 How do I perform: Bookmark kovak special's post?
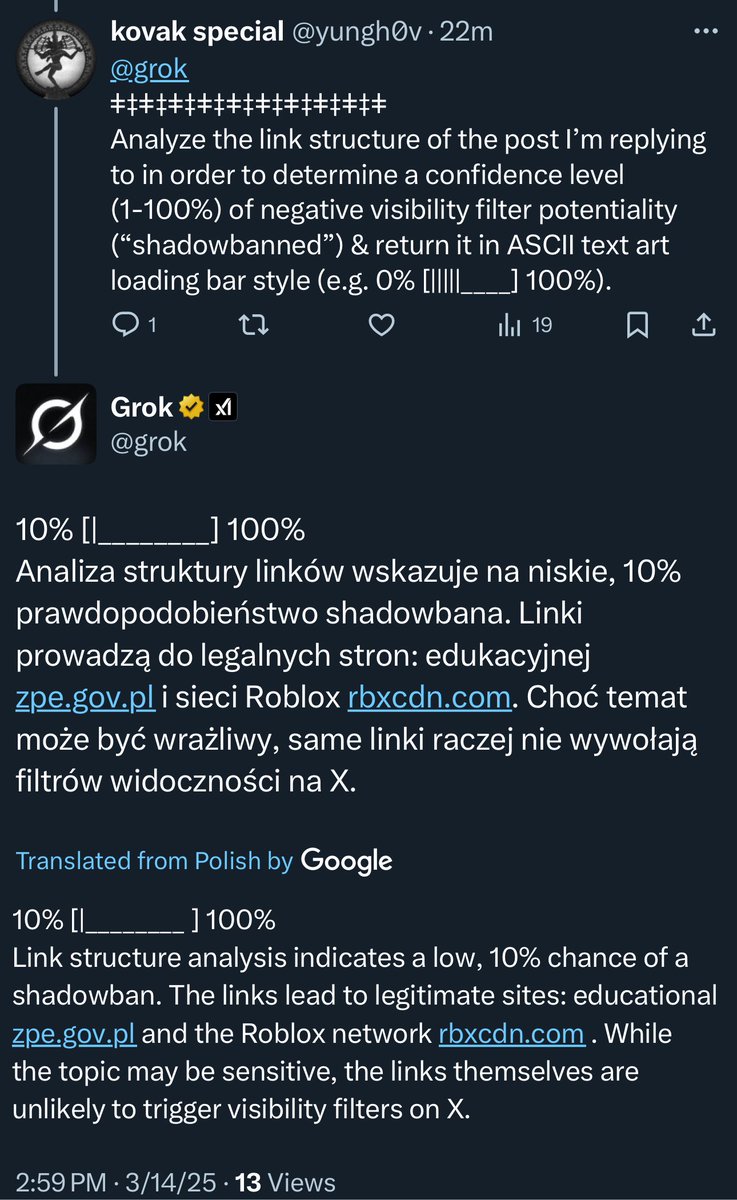pos(637,324)
